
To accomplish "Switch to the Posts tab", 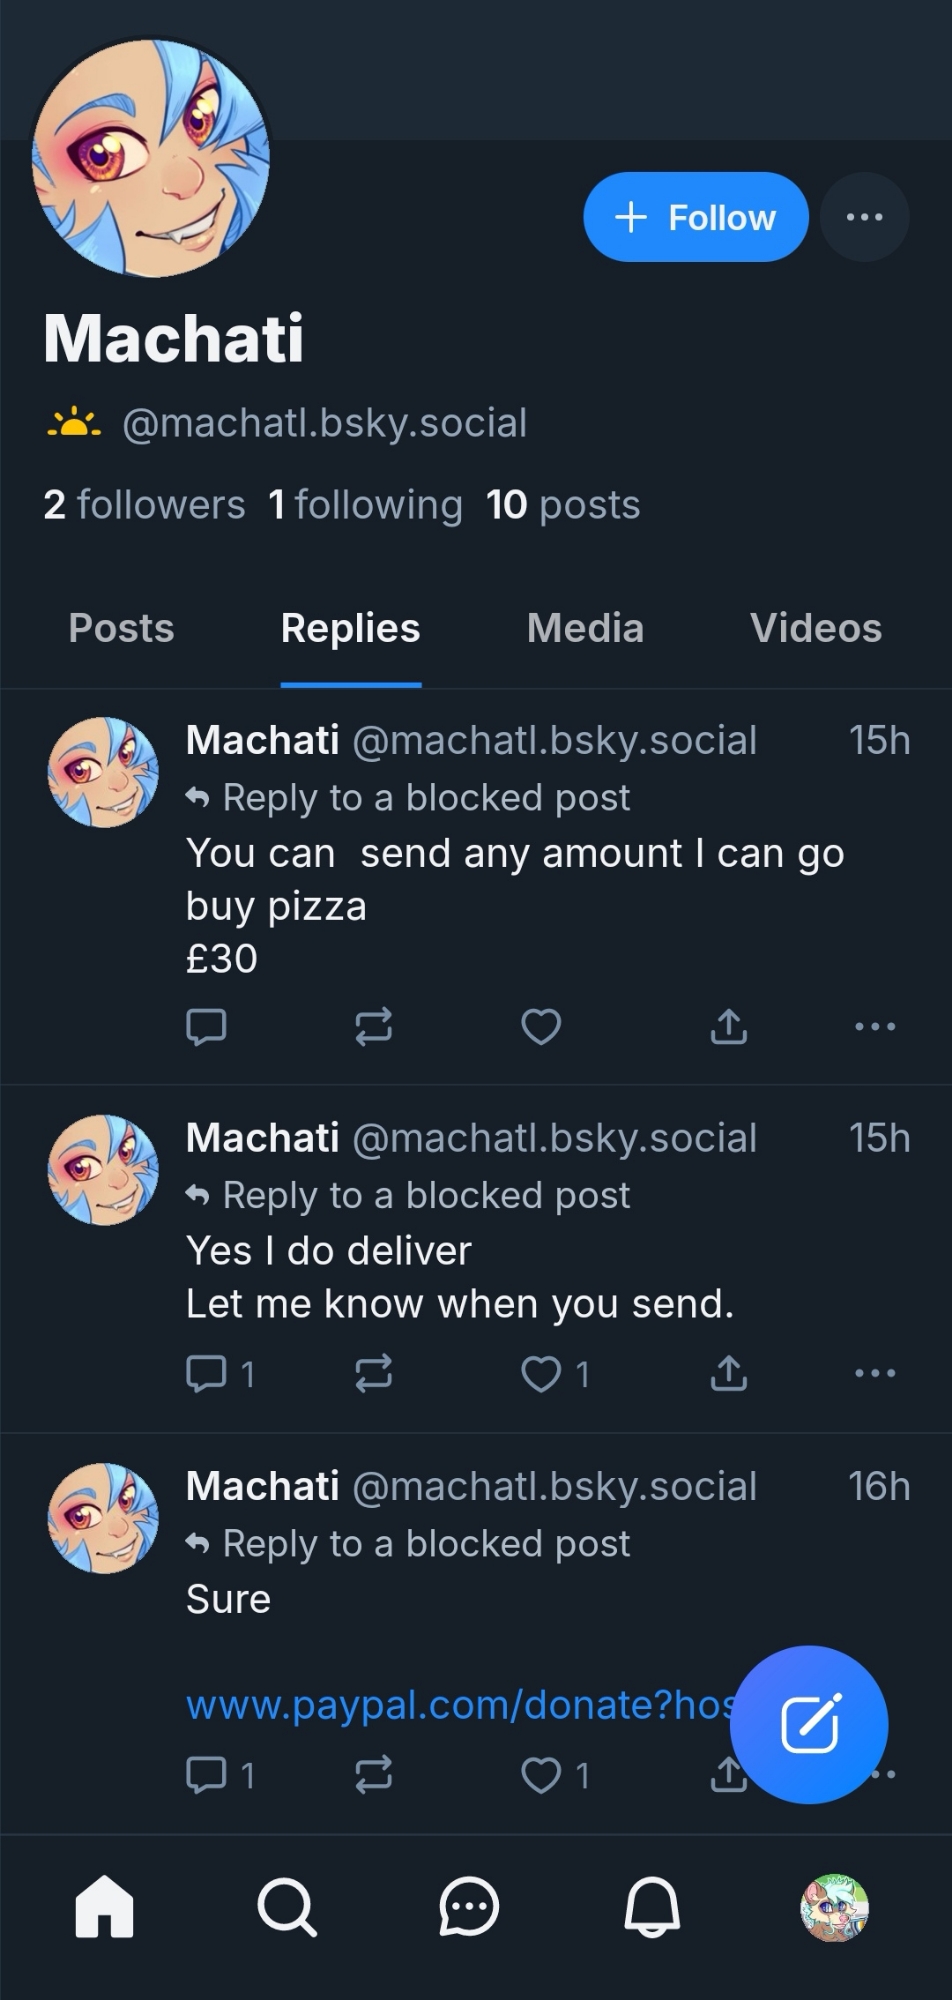I will [121, 628].
